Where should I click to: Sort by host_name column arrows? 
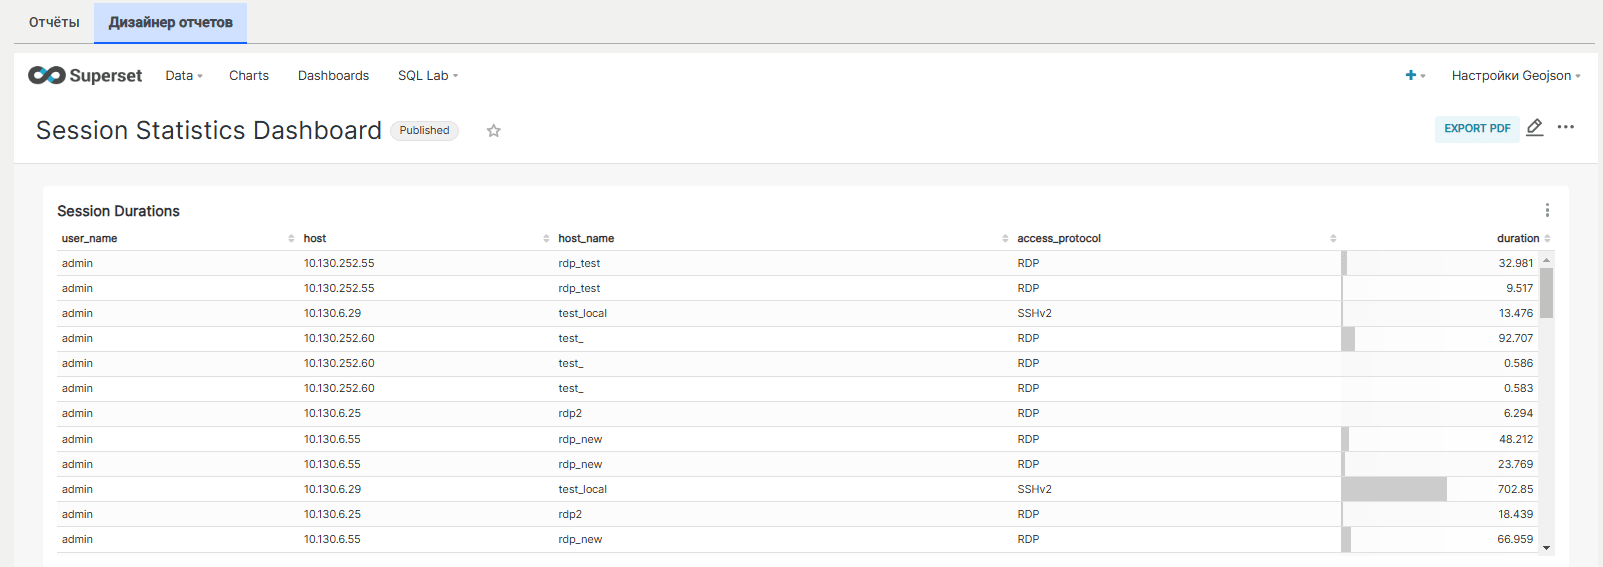click(1005, 238)
